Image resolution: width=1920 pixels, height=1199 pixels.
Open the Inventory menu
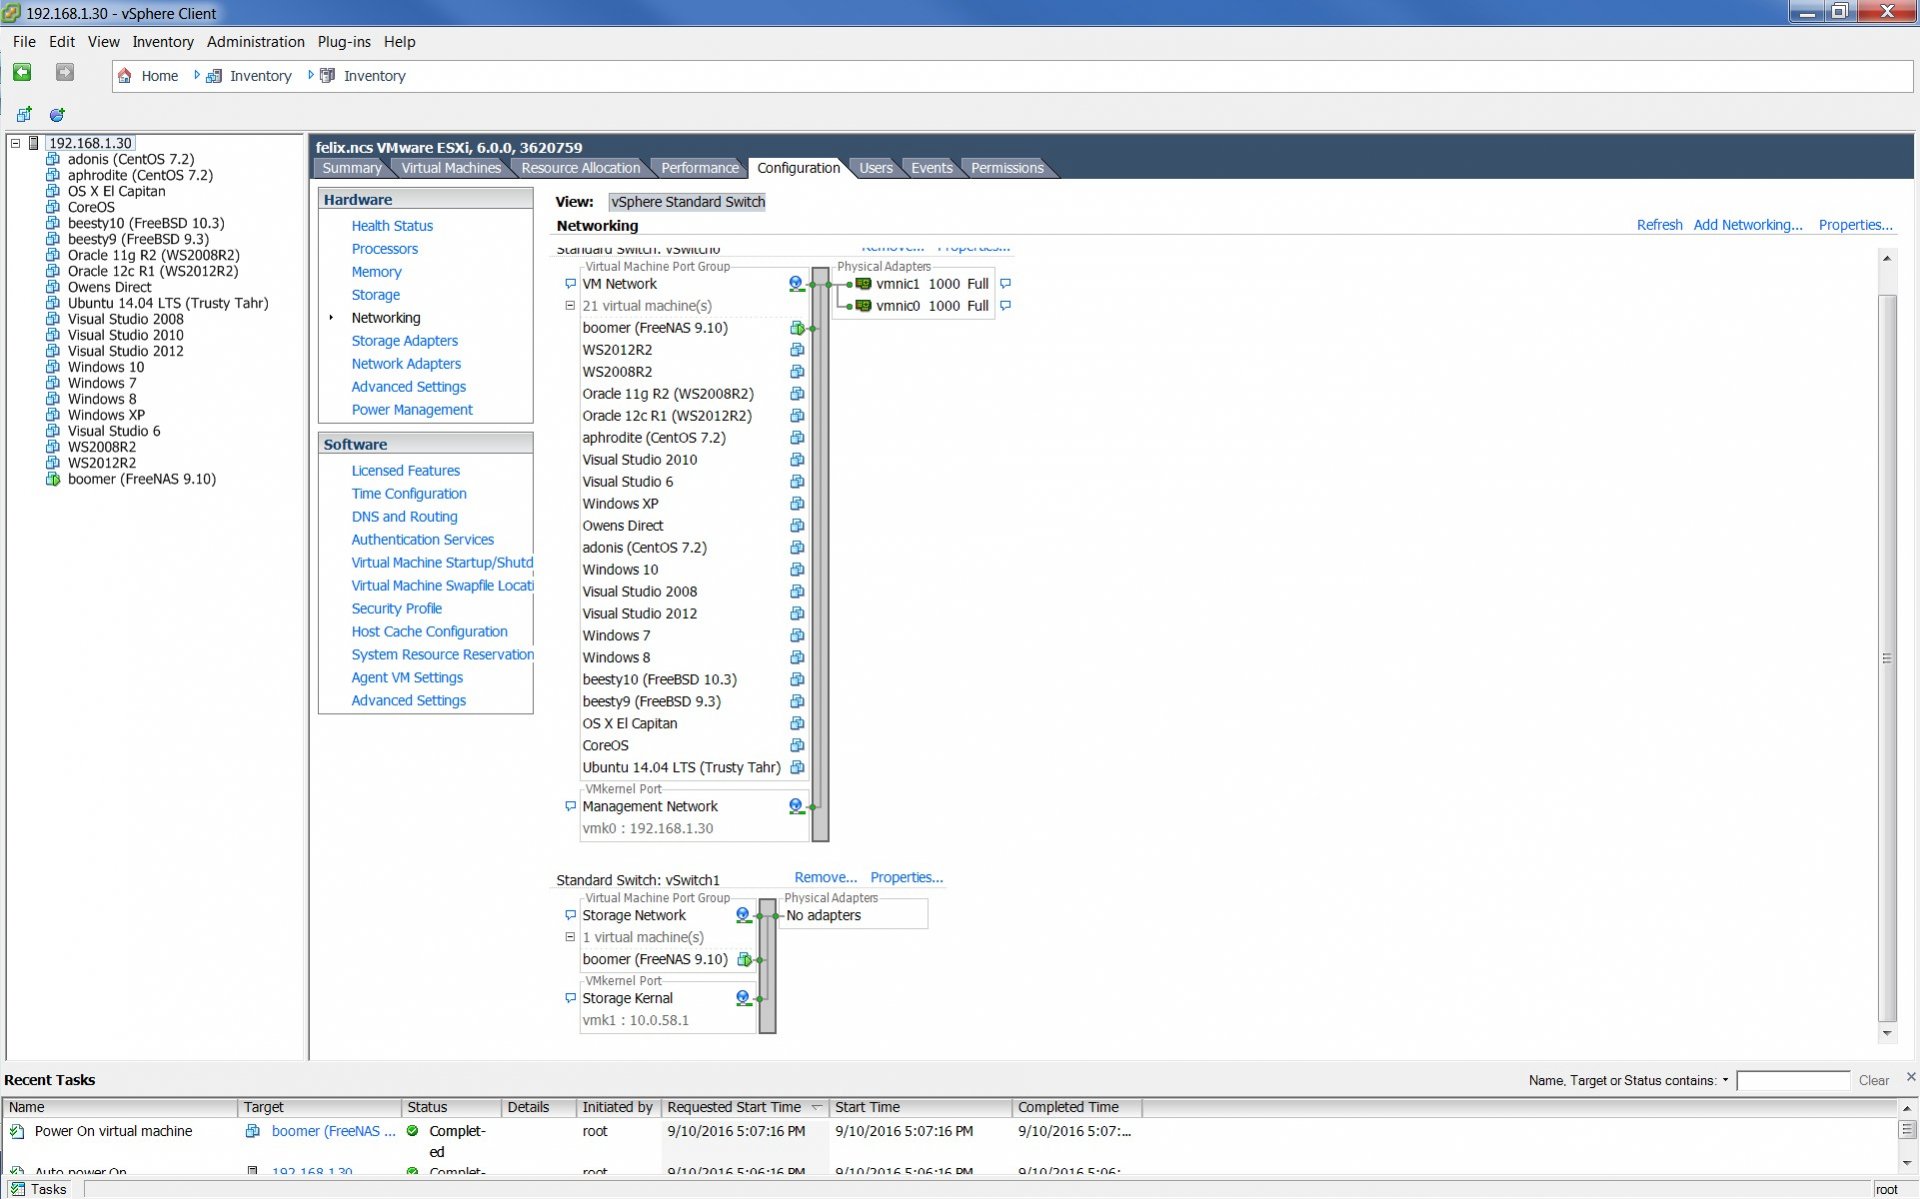coord(163,42)
